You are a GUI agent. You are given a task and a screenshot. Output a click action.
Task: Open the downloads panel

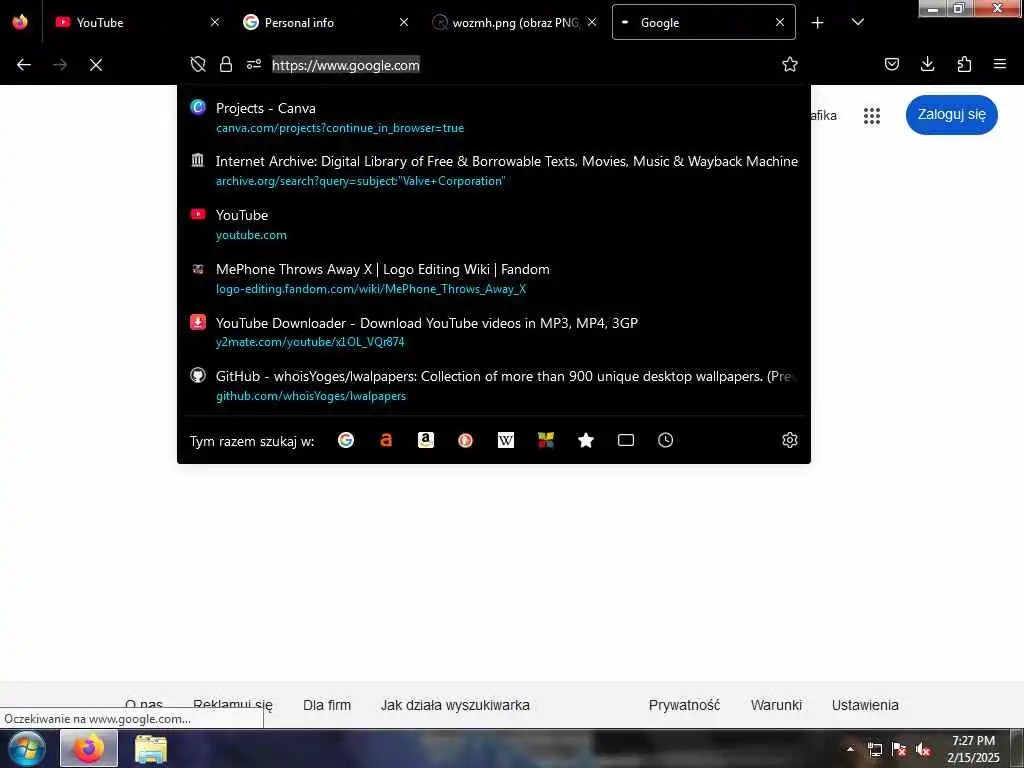[927, 64]
